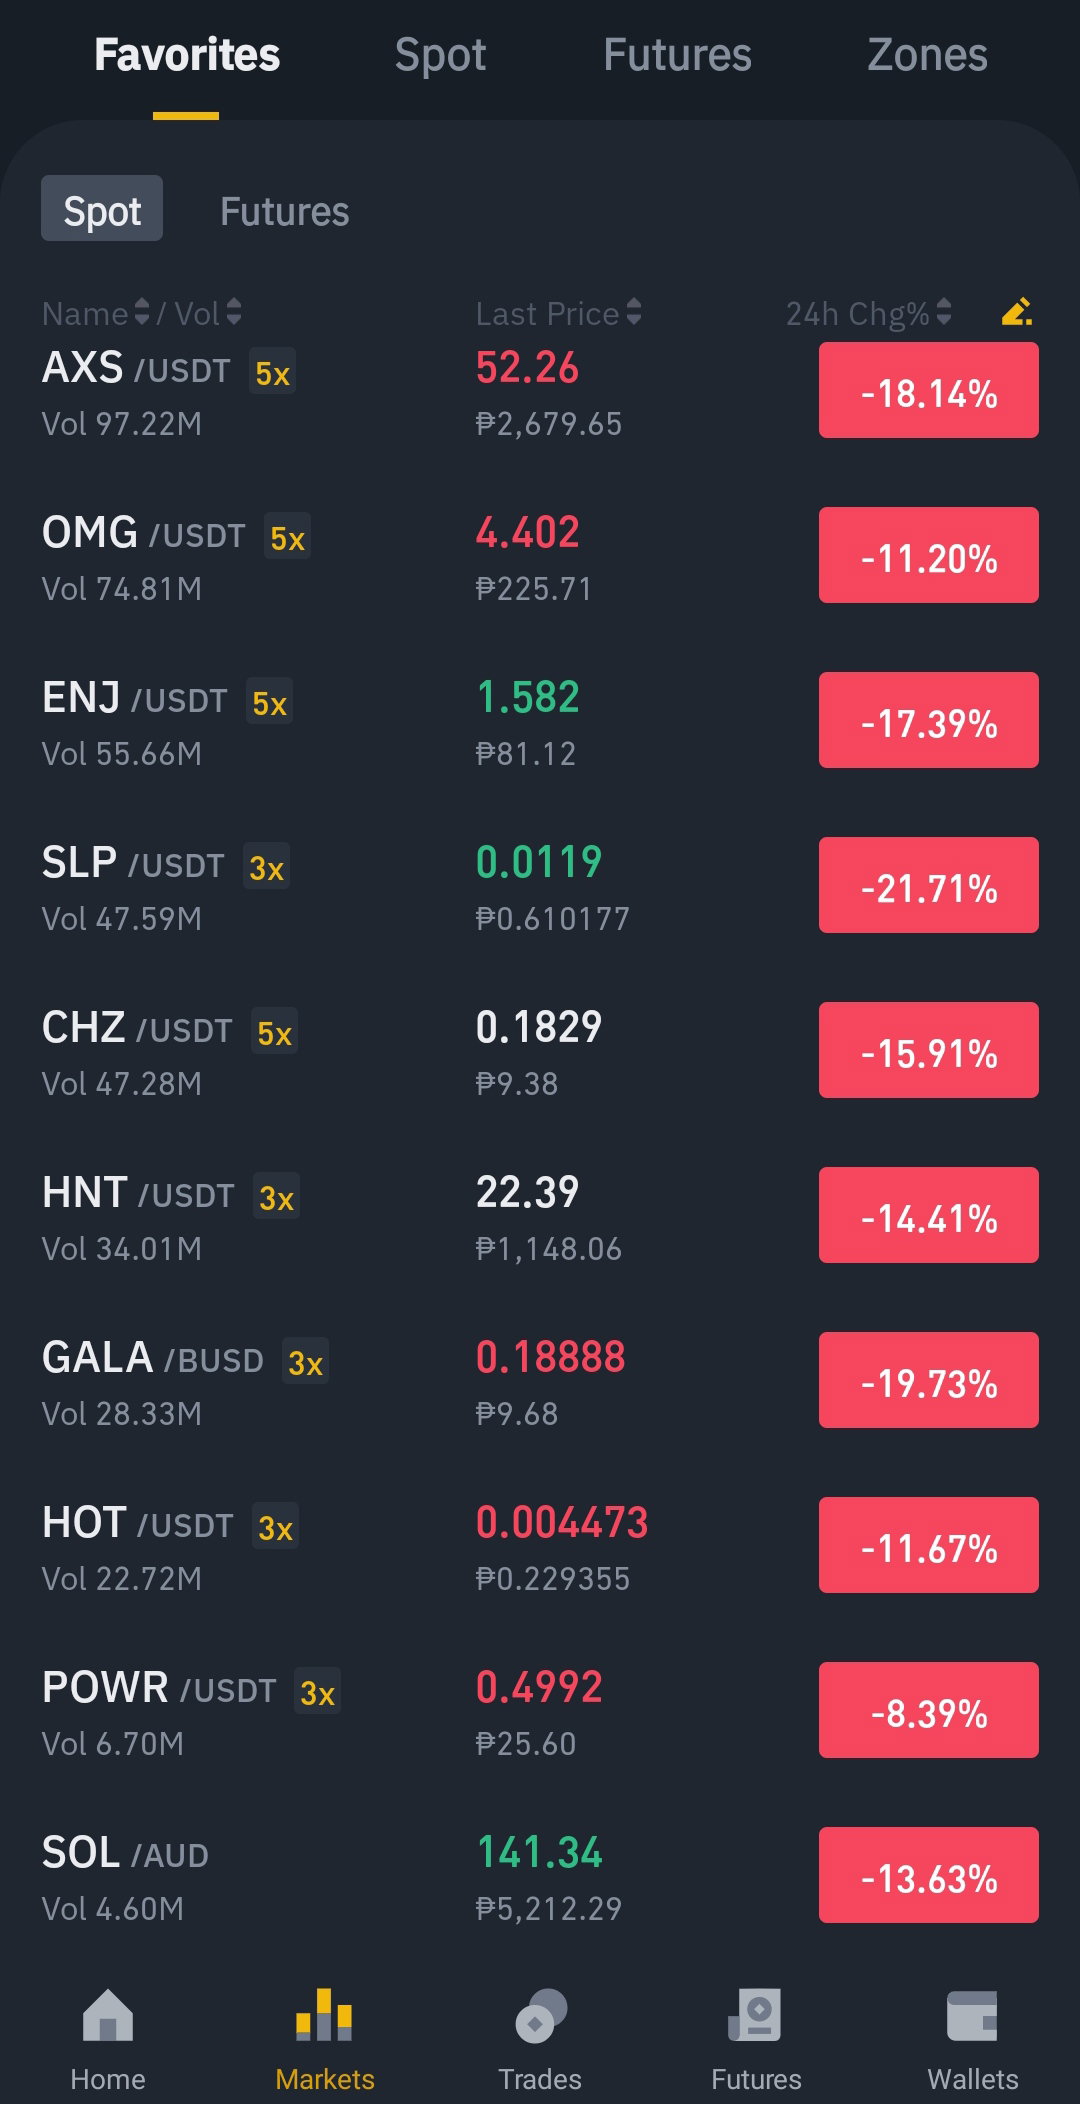
Task: Open the Wallets icon in bottom bar
Action: [972, 2015]
